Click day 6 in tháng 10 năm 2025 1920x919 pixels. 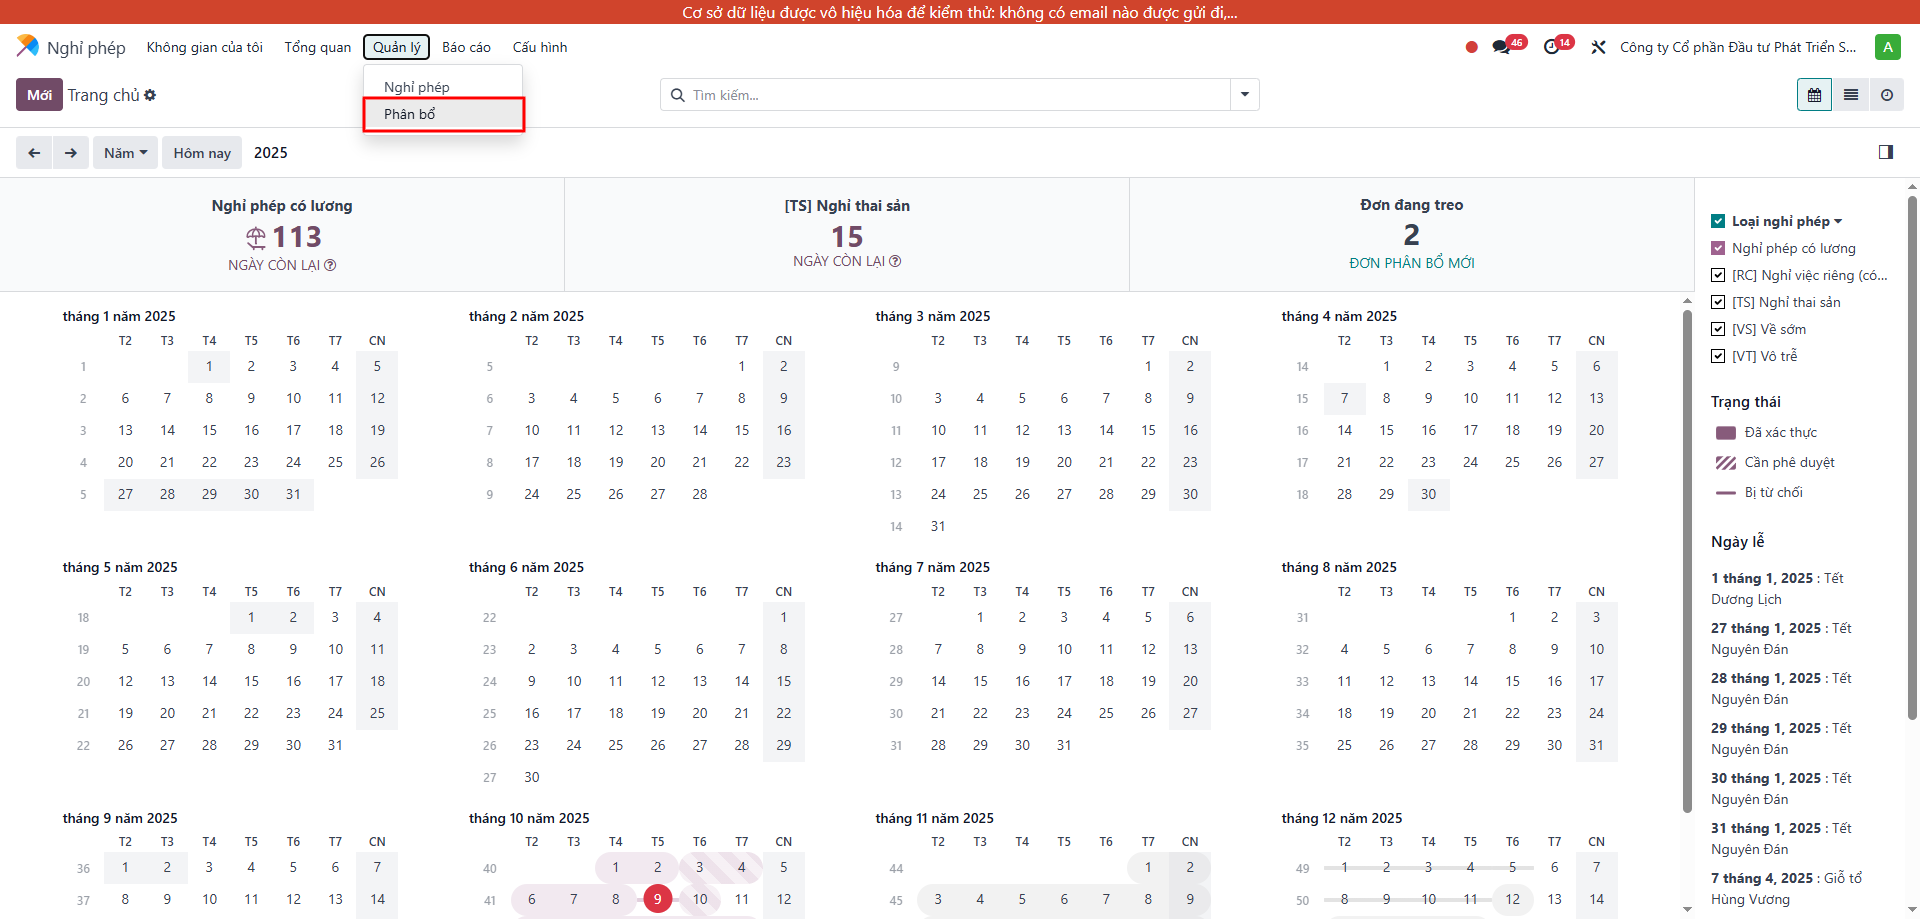532,899
